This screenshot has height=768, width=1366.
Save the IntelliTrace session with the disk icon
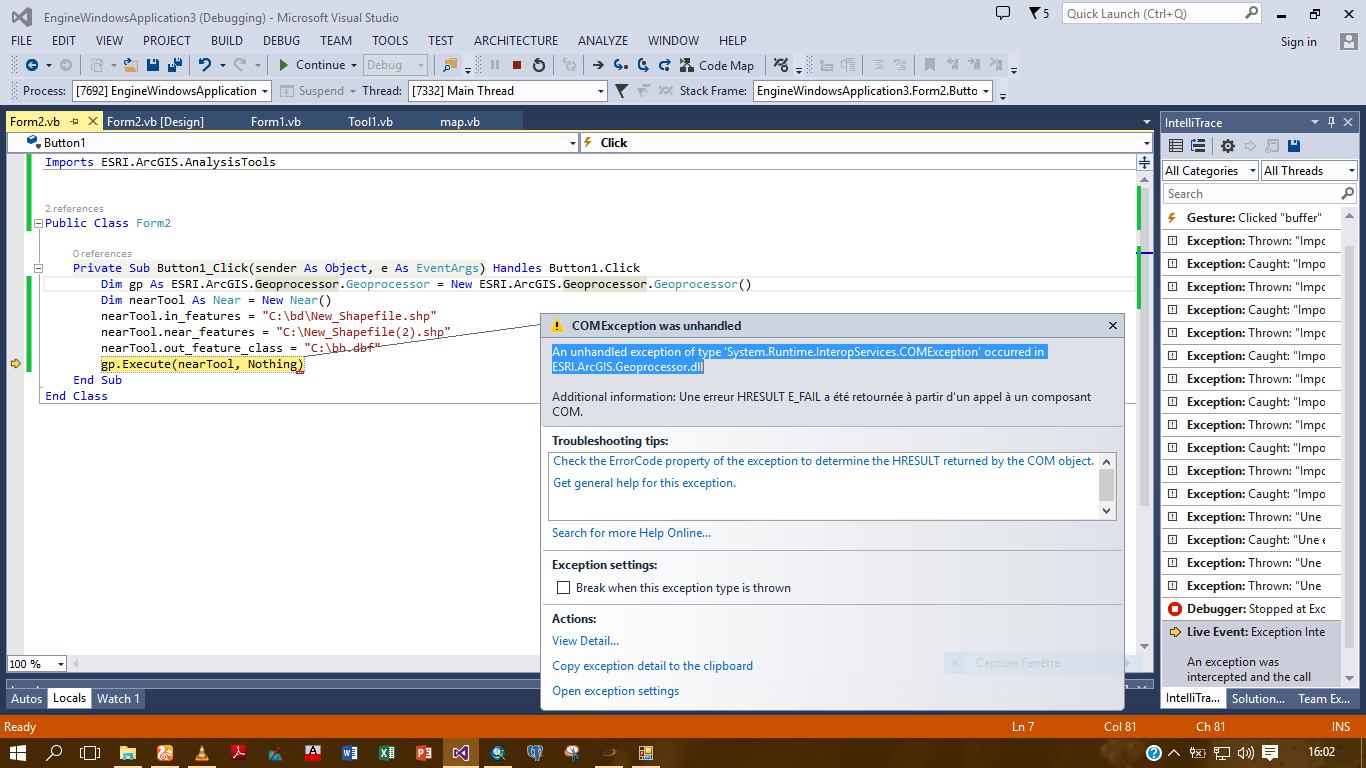[1293, 146]
